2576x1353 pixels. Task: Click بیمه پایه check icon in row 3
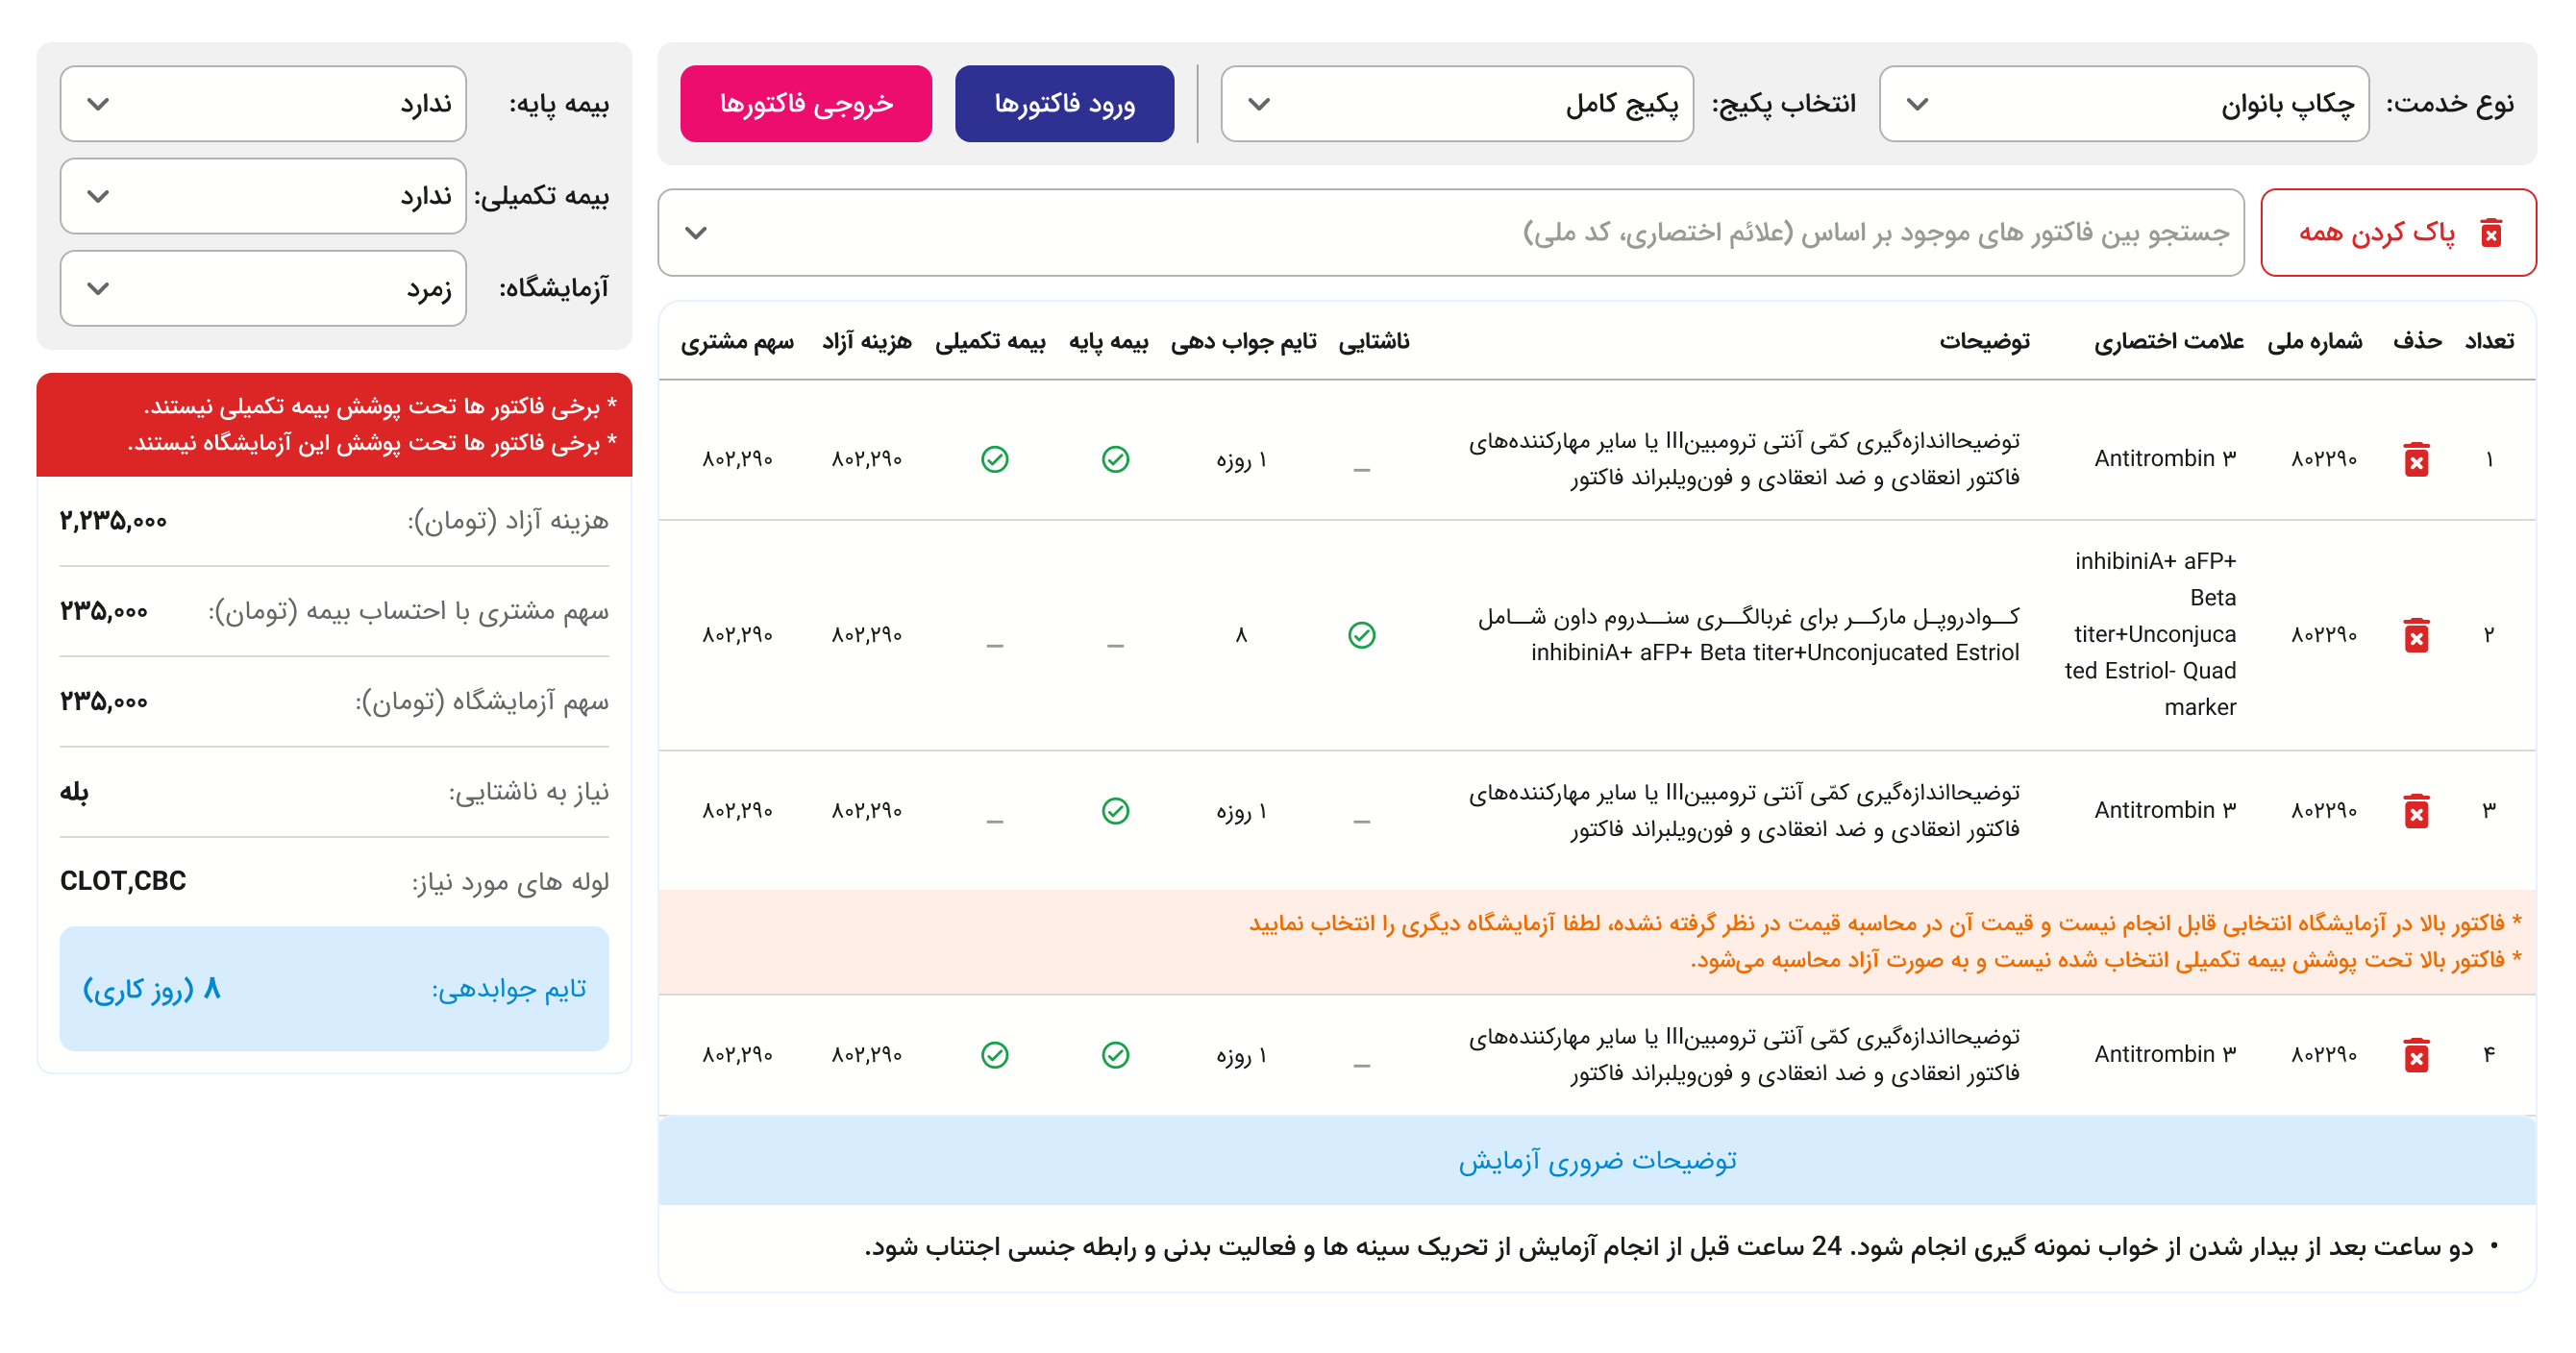[x=1115, y=810]
